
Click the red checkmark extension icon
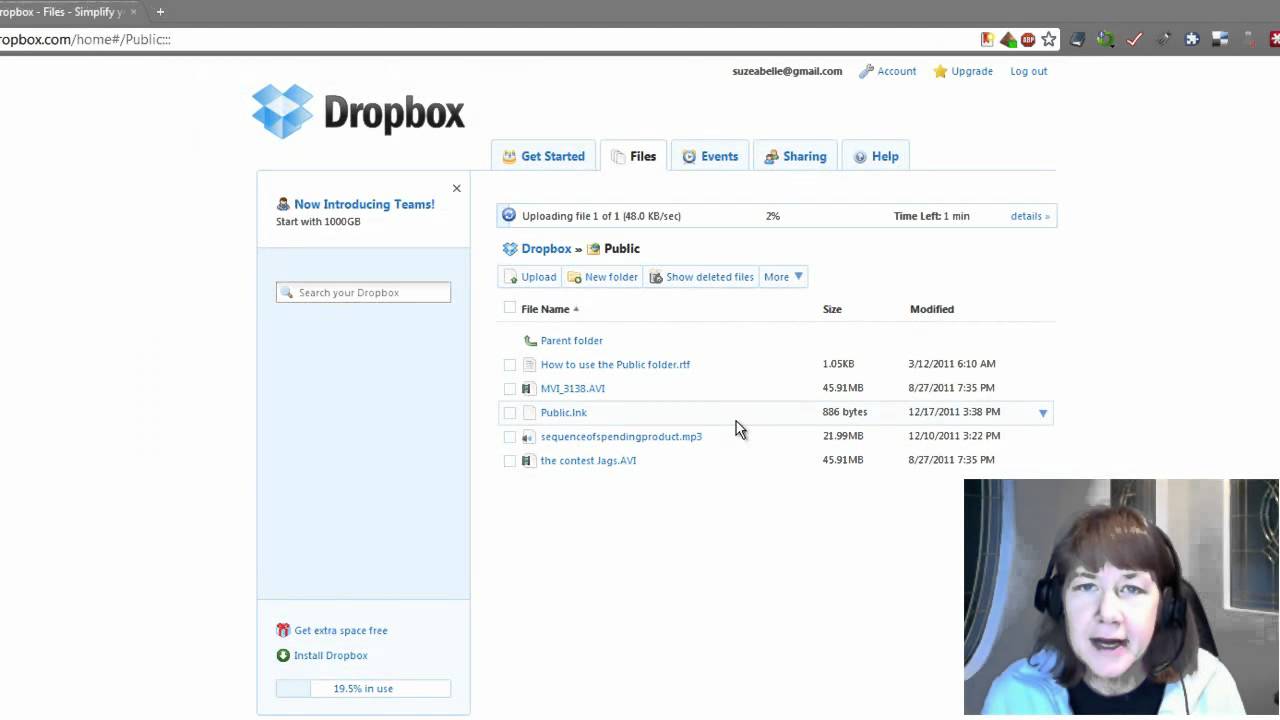point(1134,40)
